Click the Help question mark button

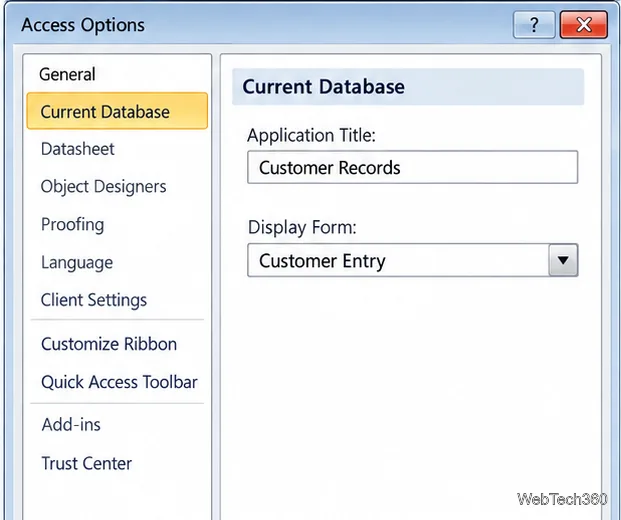point(534,25)
